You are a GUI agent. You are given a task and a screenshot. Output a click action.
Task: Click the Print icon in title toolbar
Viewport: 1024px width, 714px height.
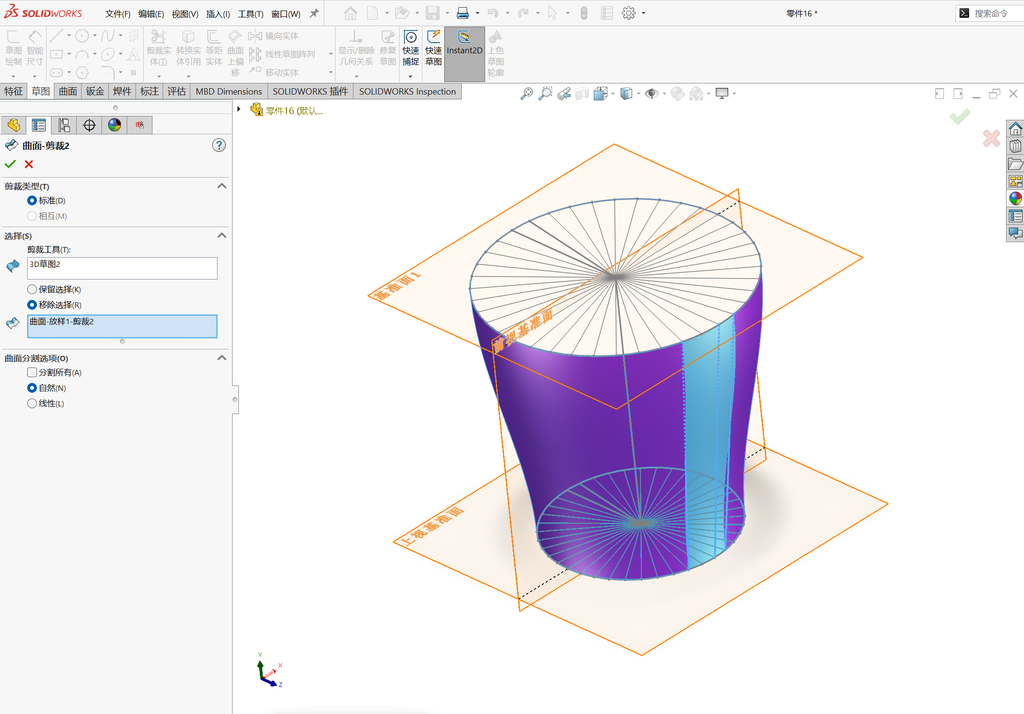point(463,13)
